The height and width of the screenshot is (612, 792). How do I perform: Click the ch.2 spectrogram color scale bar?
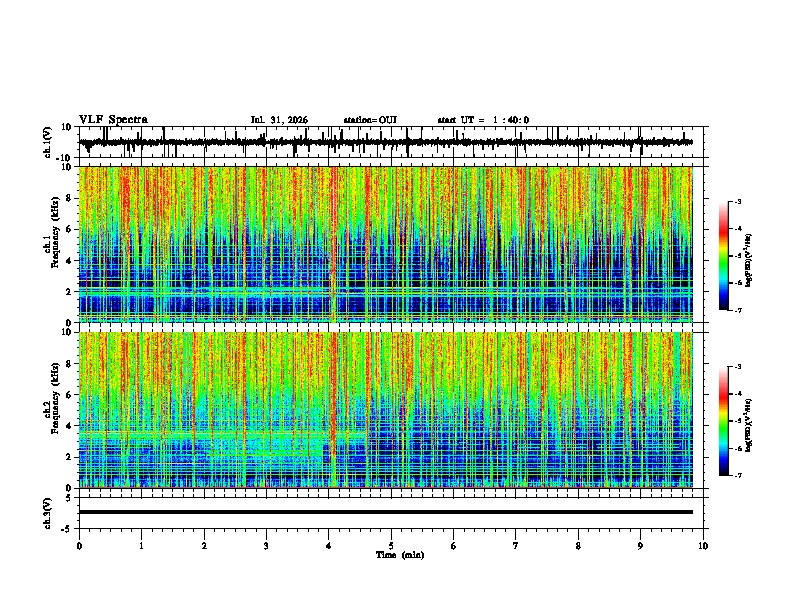point(723,421)
